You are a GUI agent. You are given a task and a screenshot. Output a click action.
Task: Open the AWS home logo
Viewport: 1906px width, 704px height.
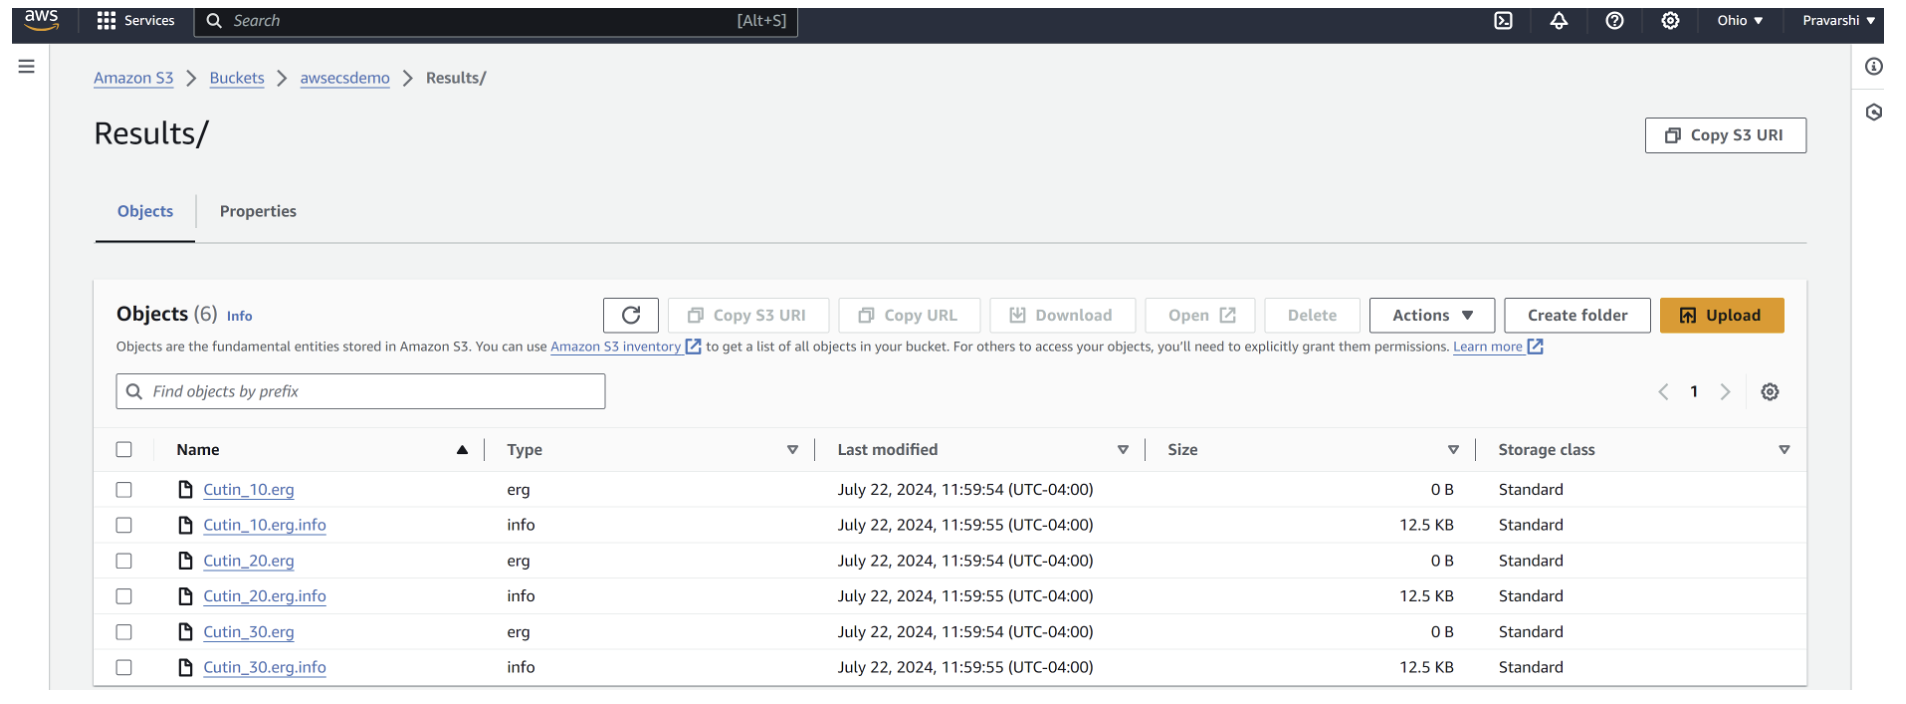[41, 20]
